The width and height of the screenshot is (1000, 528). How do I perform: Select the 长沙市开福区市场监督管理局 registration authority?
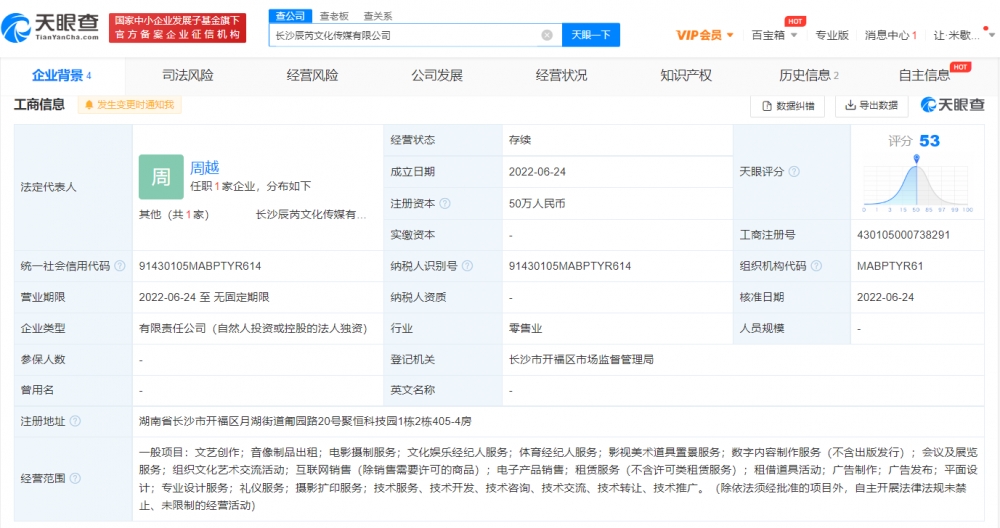tap(581, 360)
